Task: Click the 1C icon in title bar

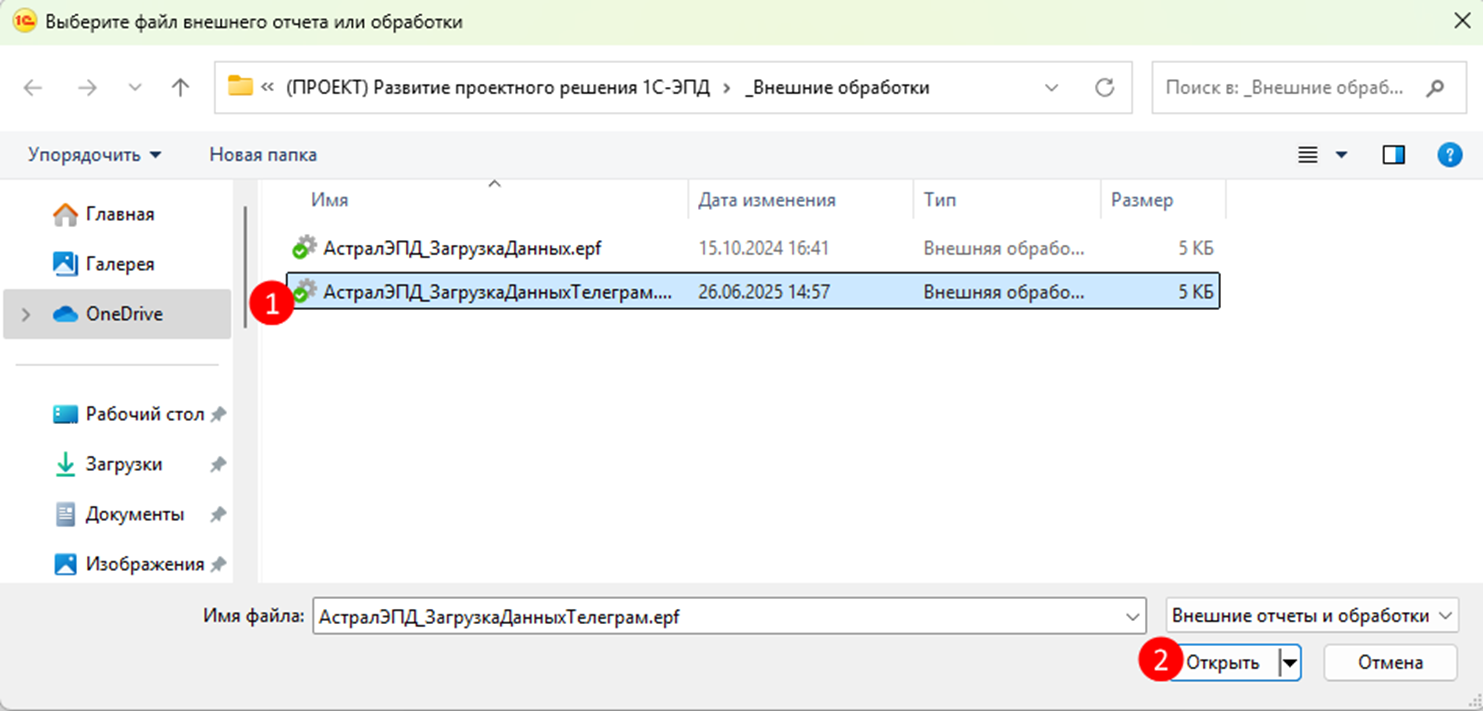Action: tap(25, 21)
